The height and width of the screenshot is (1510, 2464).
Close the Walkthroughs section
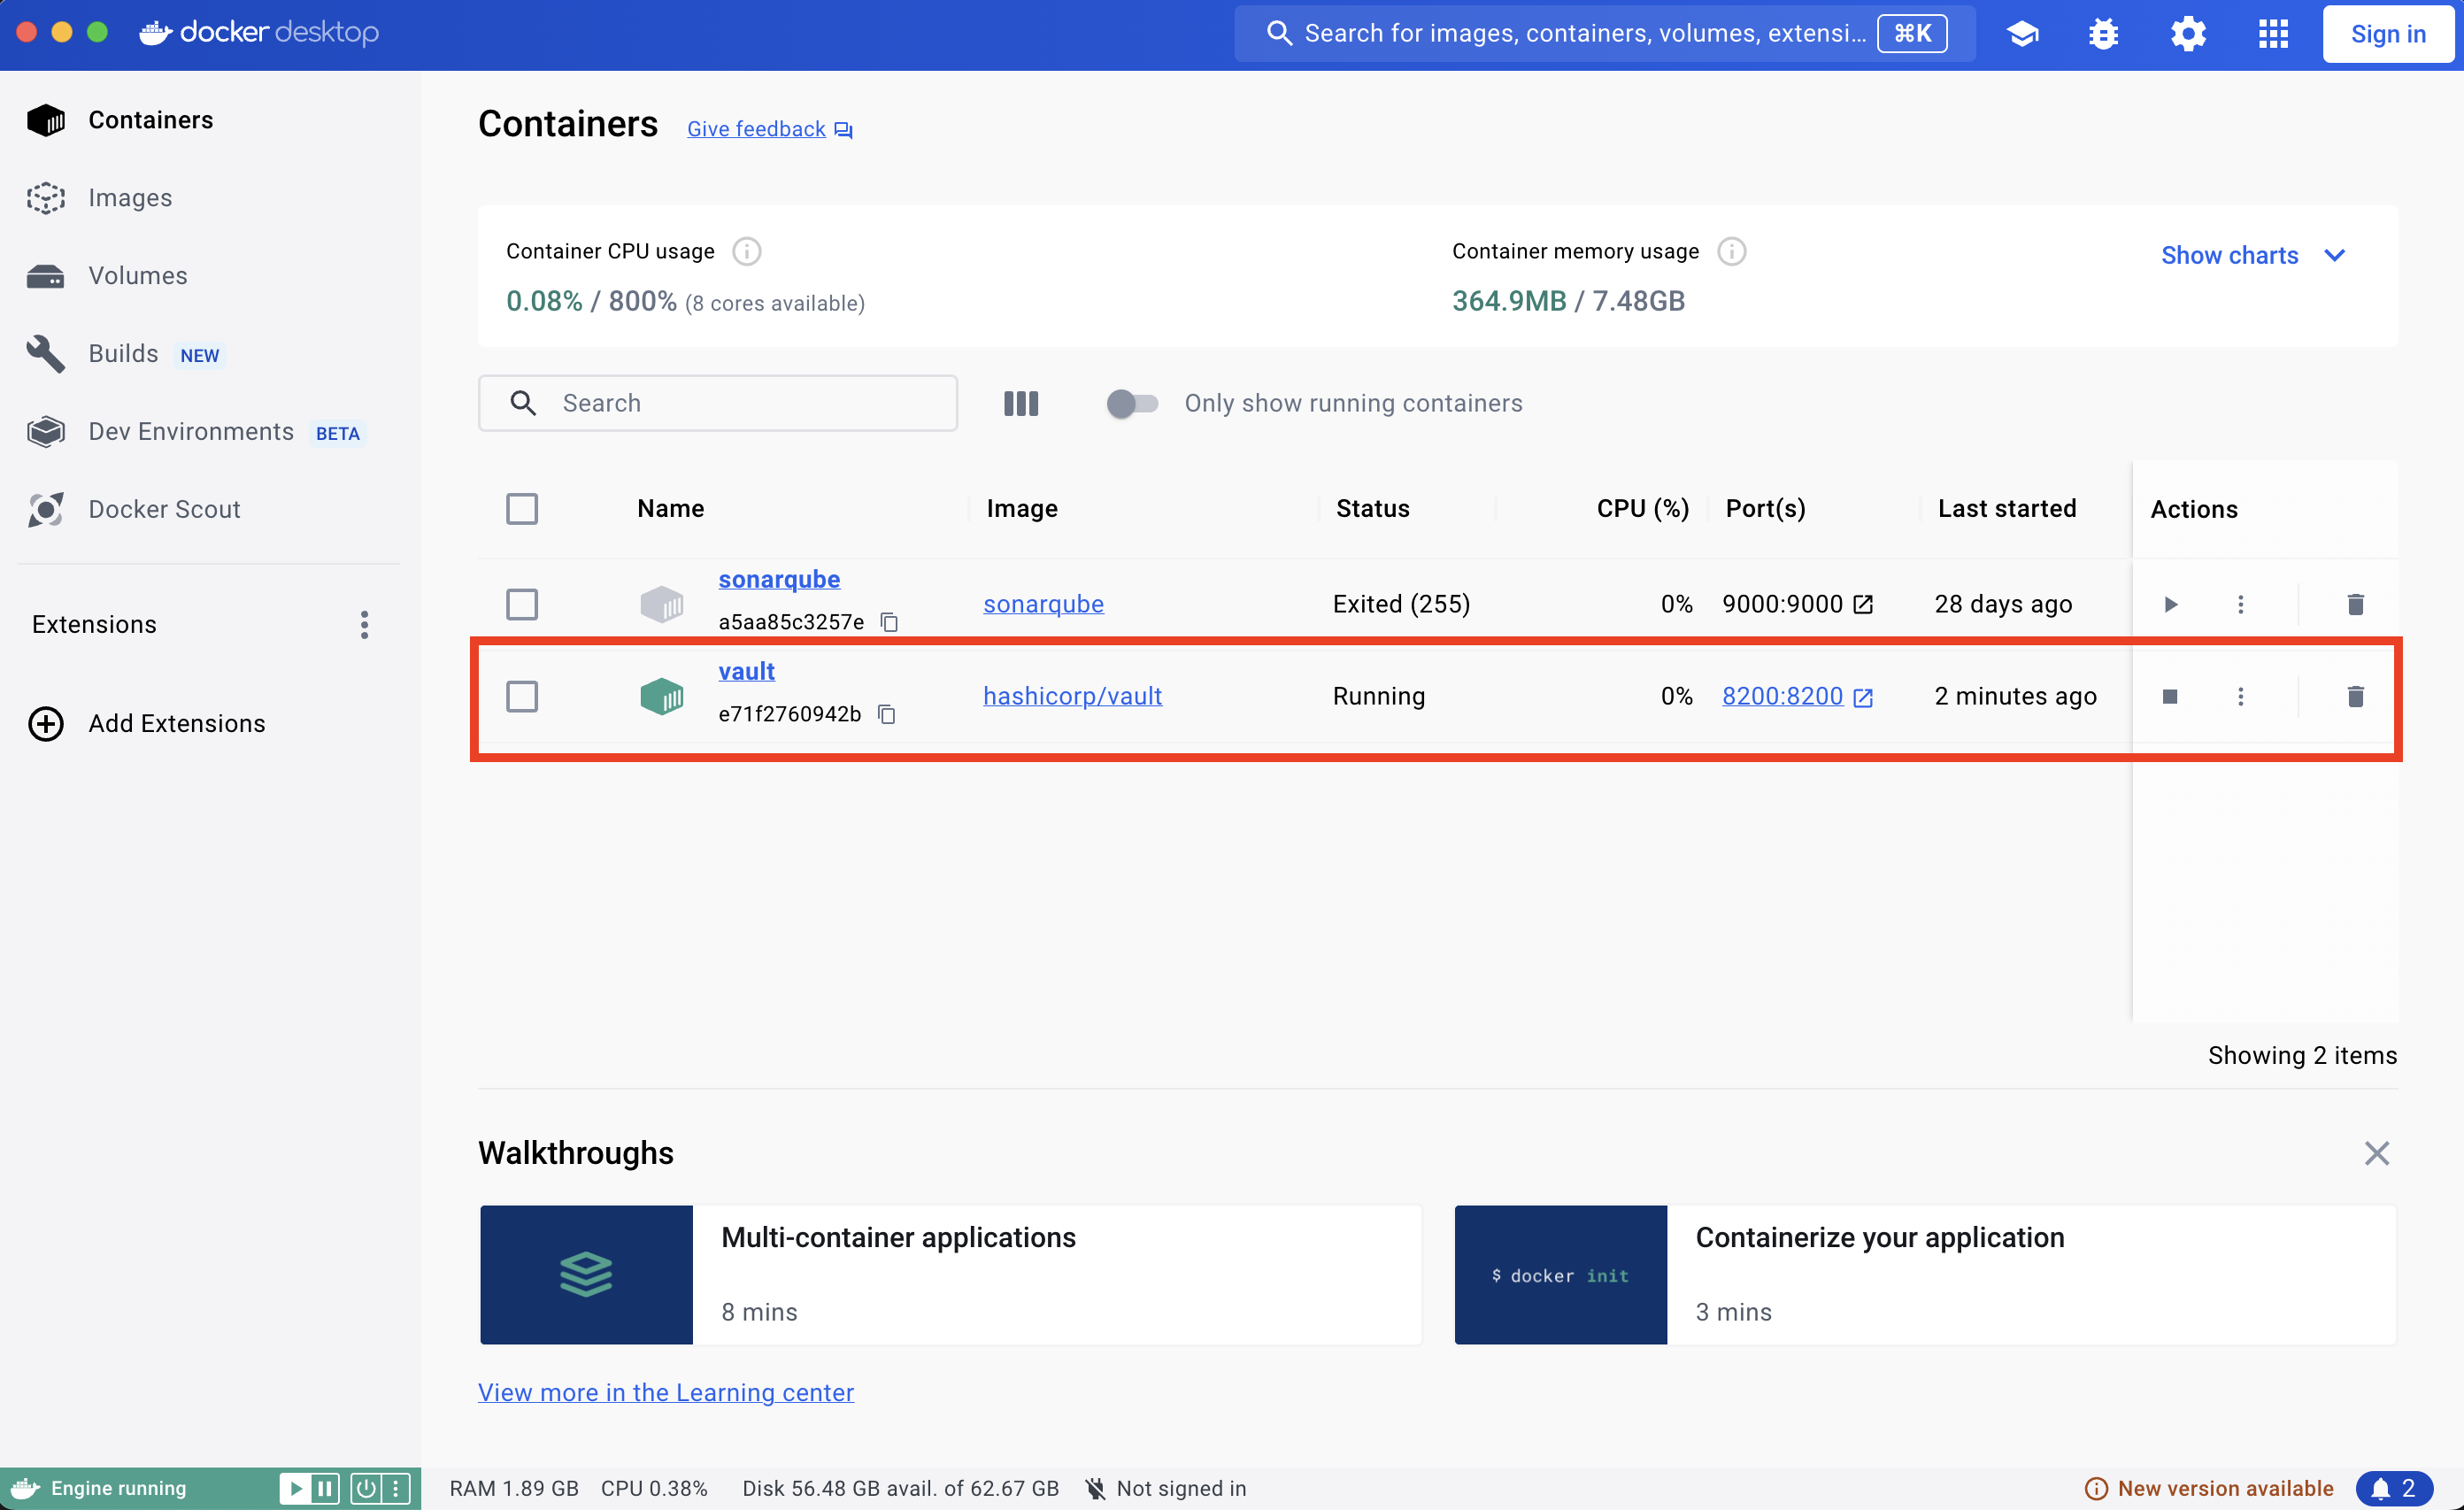tap(2376, 1154)
